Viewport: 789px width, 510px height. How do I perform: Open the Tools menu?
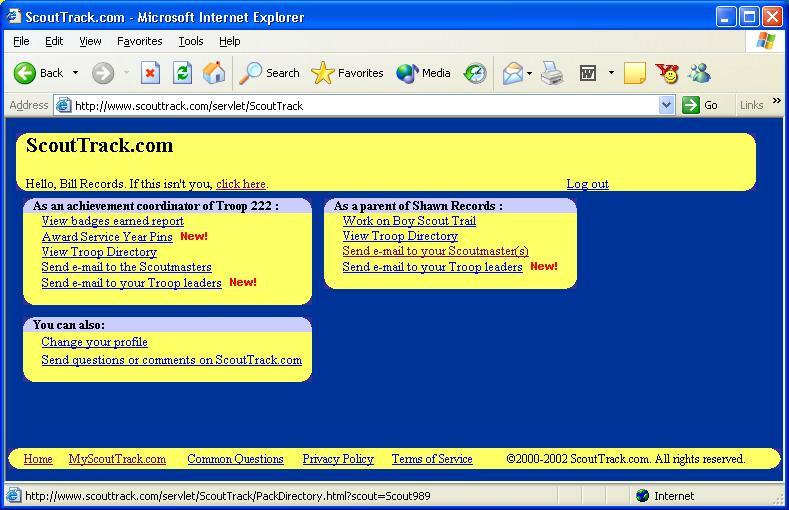pyautogui.click(x=191, y=41)
